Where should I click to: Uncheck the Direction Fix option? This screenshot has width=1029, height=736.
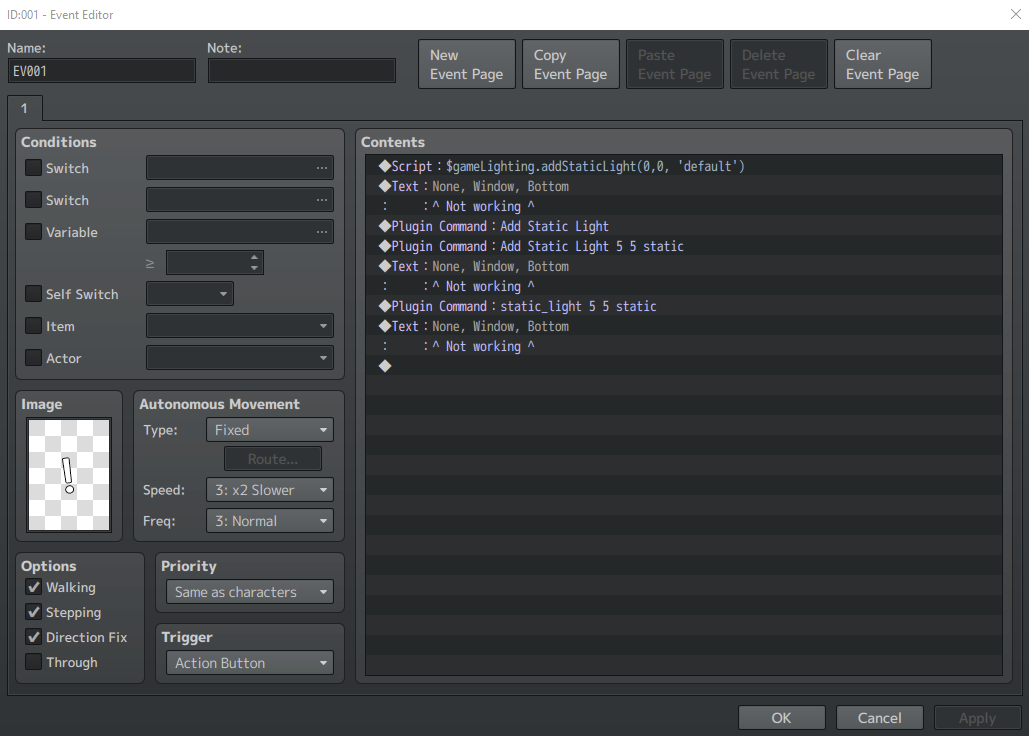coord(33,637)
